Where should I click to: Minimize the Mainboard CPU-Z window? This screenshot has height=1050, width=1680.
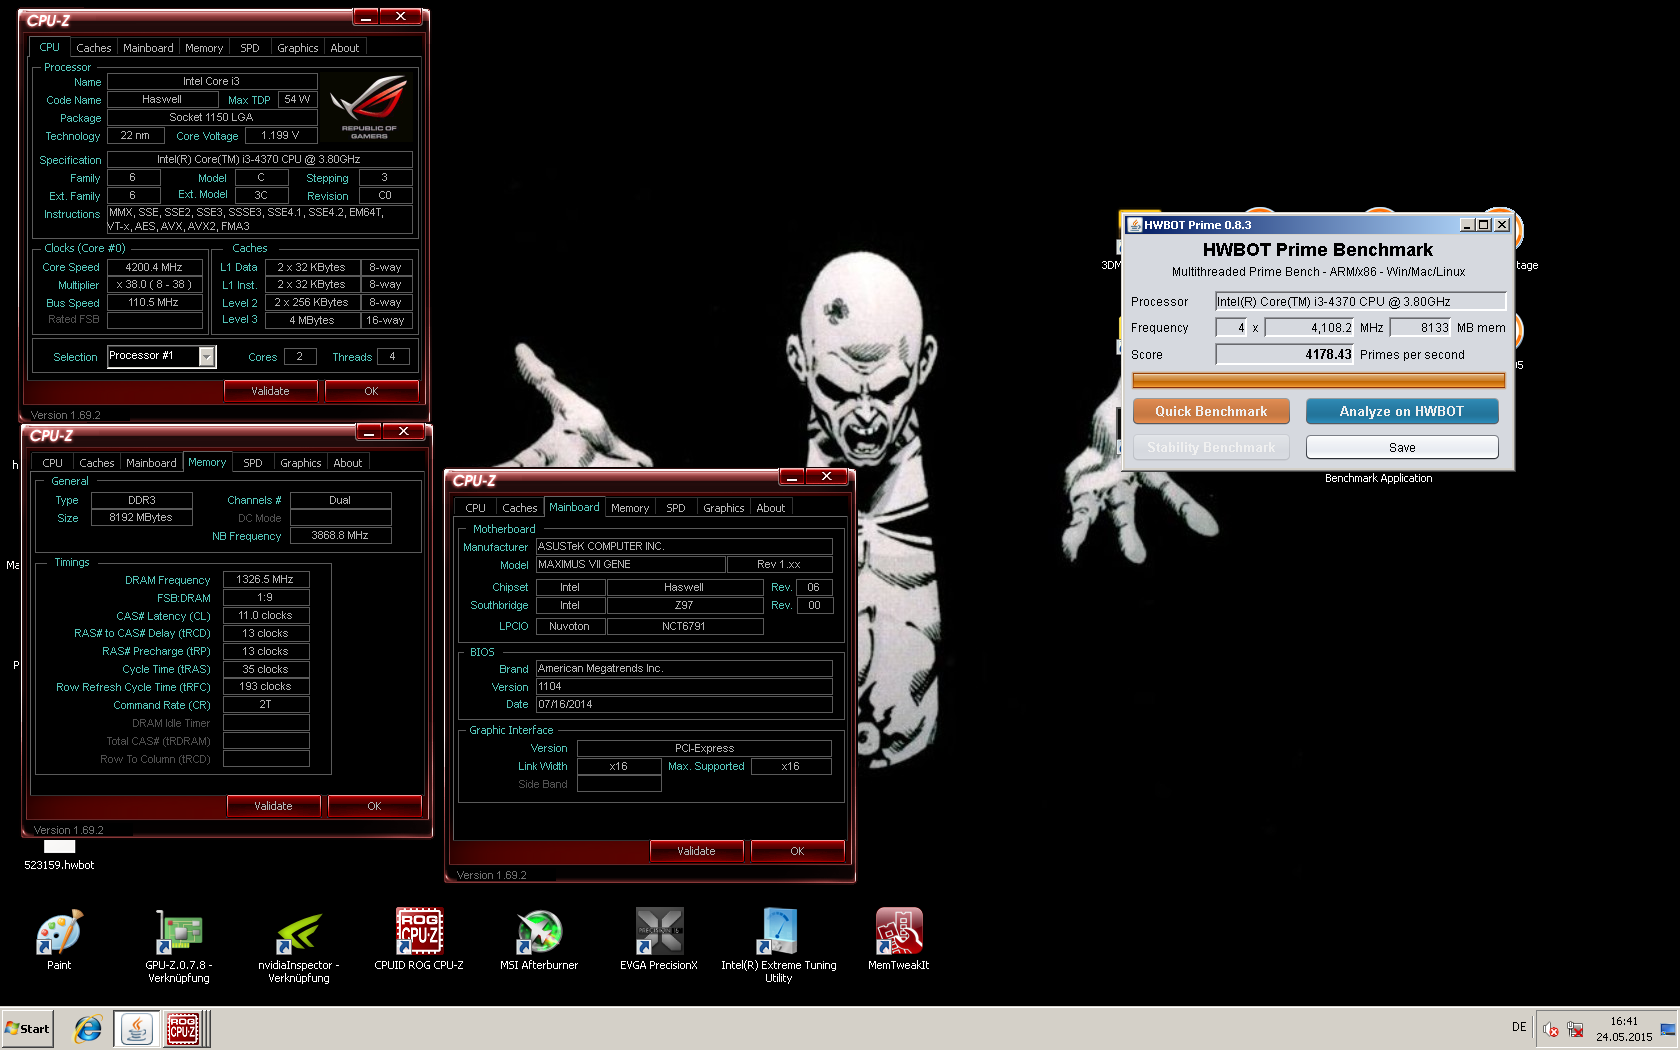pos(792,476)
